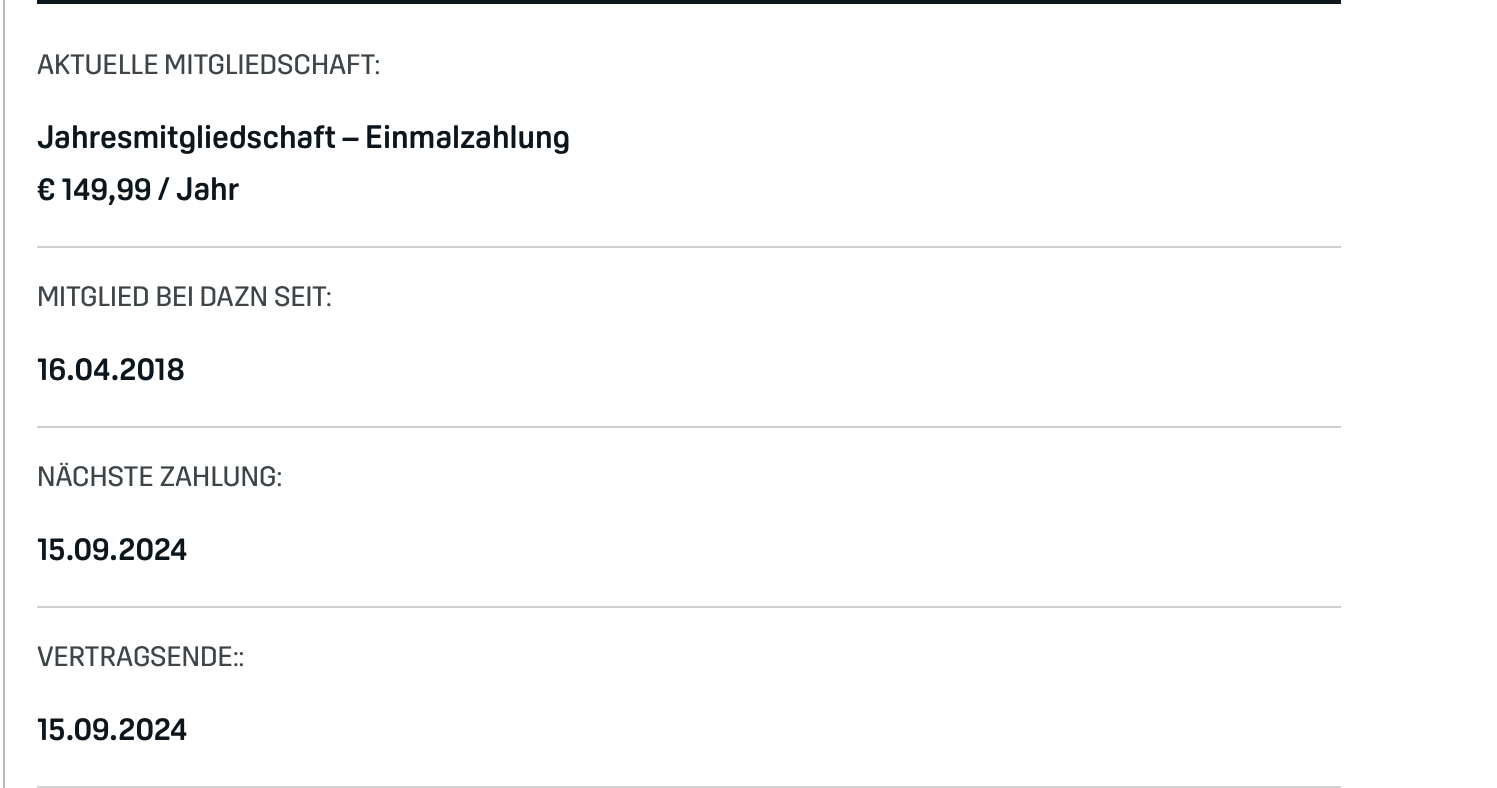This screenshot has height=788, width=1497.
Task: Click the AKTUELLE MITGLIEDSCHAFT label
Action: tap(208, 66)
